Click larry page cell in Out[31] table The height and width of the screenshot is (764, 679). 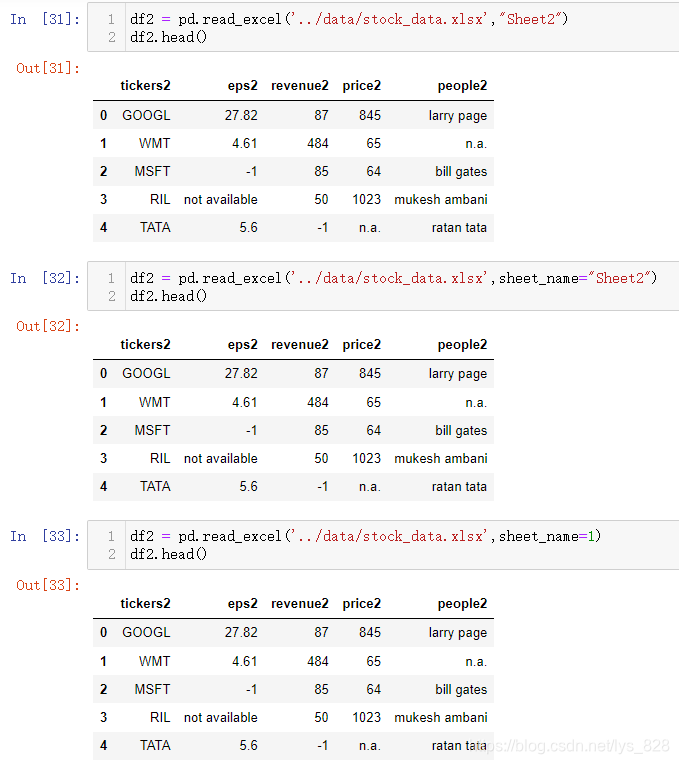tap(457, 116)
